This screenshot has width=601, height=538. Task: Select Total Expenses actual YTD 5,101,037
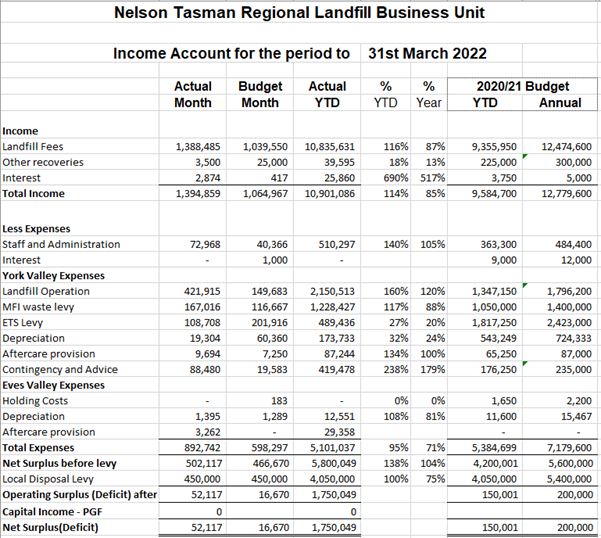(333, 448)
